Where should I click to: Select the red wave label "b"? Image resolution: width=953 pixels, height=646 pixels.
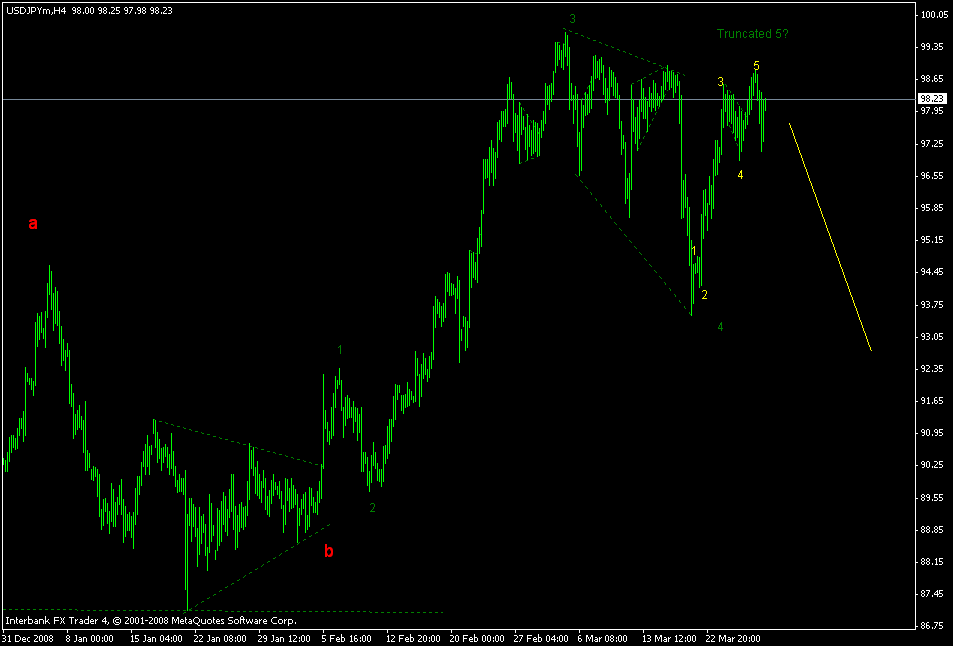[x=327, y=549]
